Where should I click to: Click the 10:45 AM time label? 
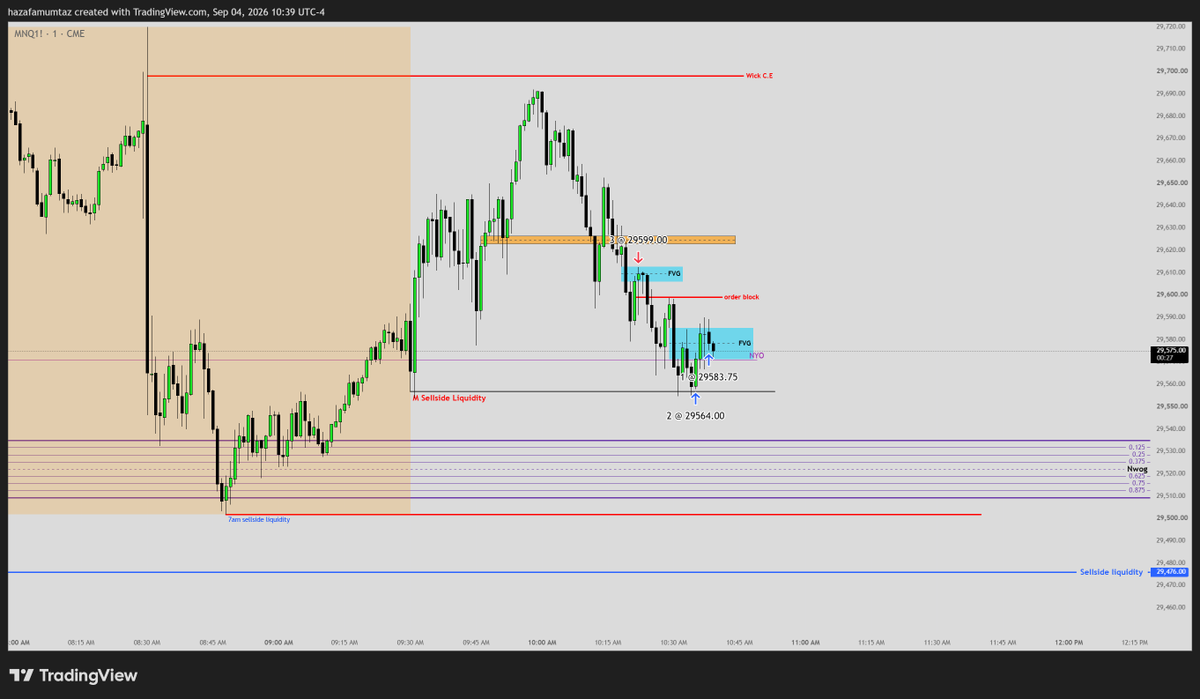pyautogui.click(x=739, y=642)
